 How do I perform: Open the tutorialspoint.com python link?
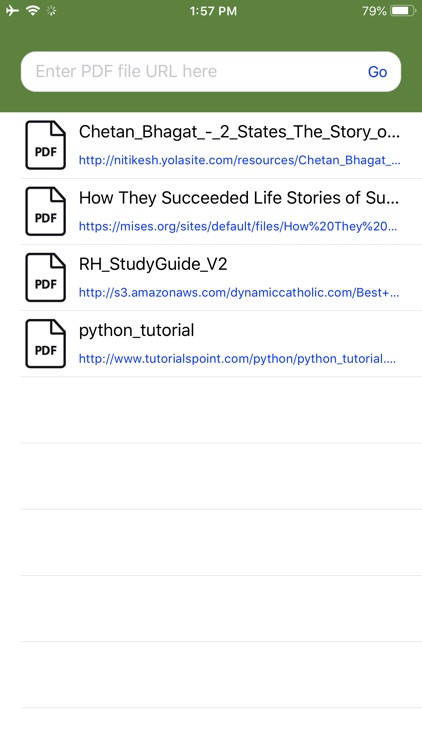(x=237, y=359)
